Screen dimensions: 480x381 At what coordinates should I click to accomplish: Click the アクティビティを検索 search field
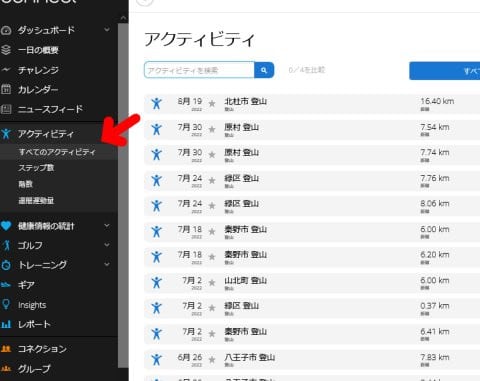click(199, 70)
